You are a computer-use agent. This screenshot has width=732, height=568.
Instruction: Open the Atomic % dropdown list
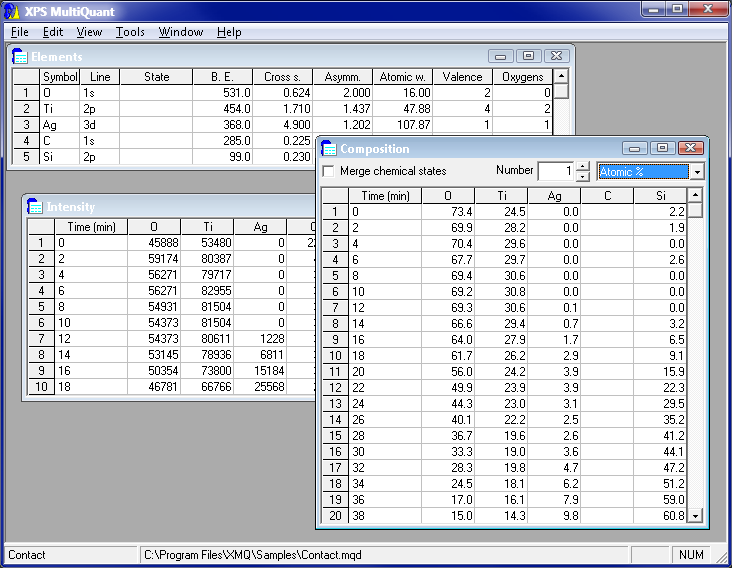click(697, 172)
